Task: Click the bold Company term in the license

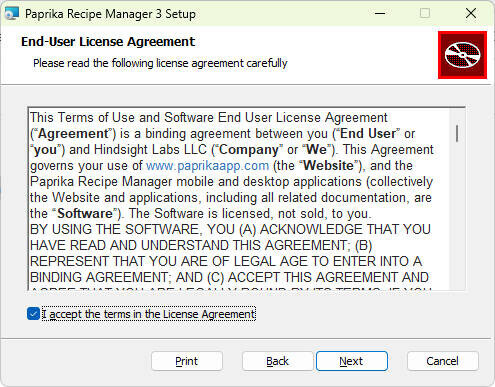Action: click(x=249, y=150)
